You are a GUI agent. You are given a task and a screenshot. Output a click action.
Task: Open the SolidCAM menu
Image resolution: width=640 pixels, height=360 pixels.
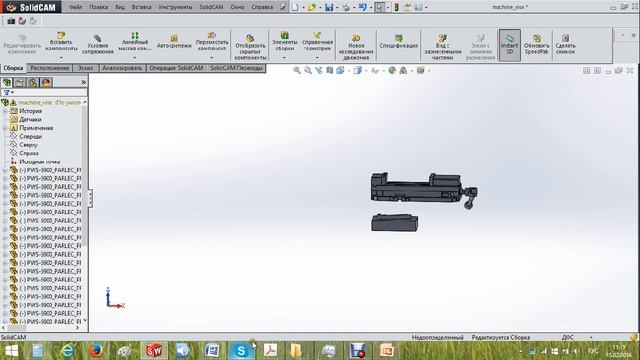[x=211, y=7]
